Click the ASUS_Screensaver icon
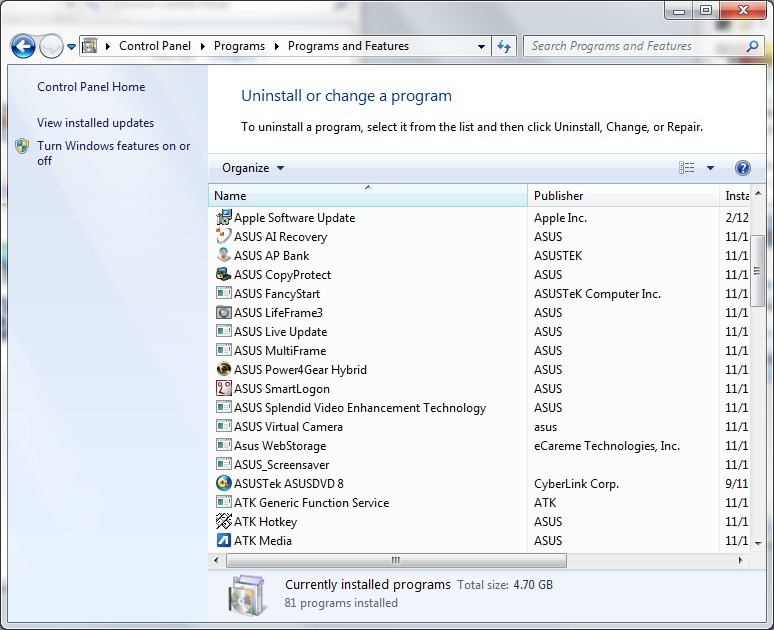The height and width of the screenshot is (630, 774). (x=224, y=464)
